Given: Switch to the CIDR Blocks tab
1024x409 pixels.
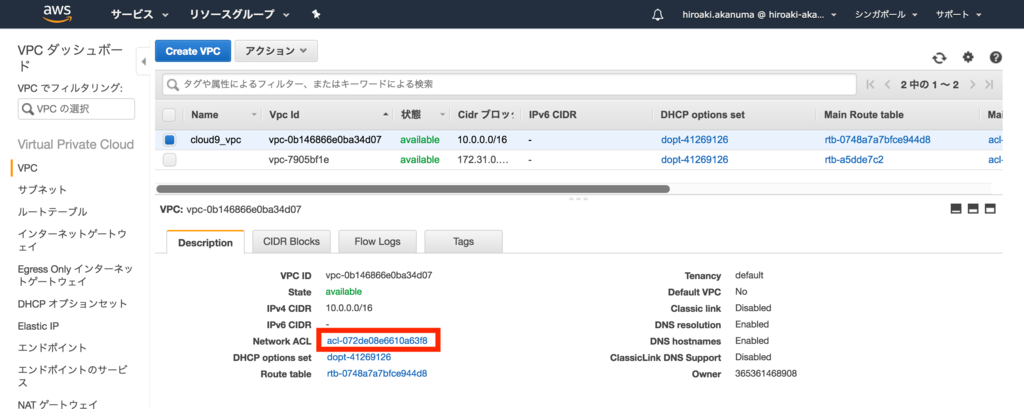Looking at the screenshot, I should click(291, 241).
